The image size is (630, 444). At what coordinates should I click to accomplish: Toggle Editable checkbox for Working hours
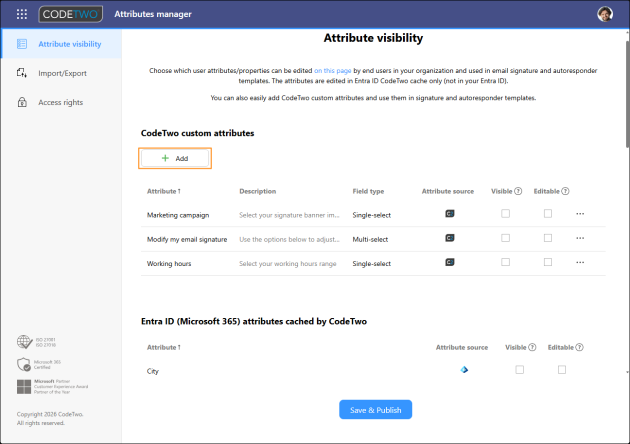[x=548, y=262]
